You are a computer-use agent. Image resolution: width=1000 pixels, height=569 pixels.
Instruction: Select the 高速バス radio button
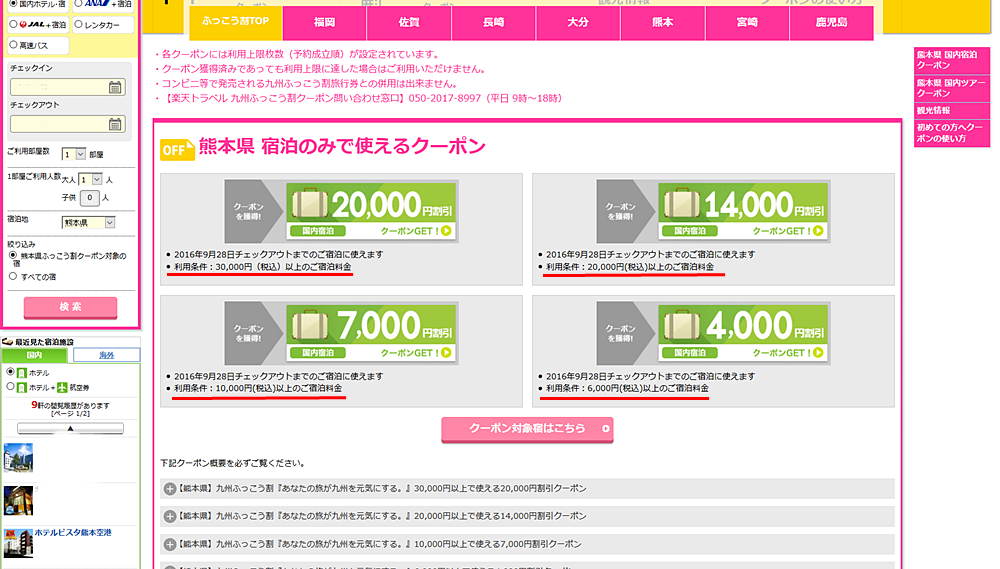[x=13, y=44]
